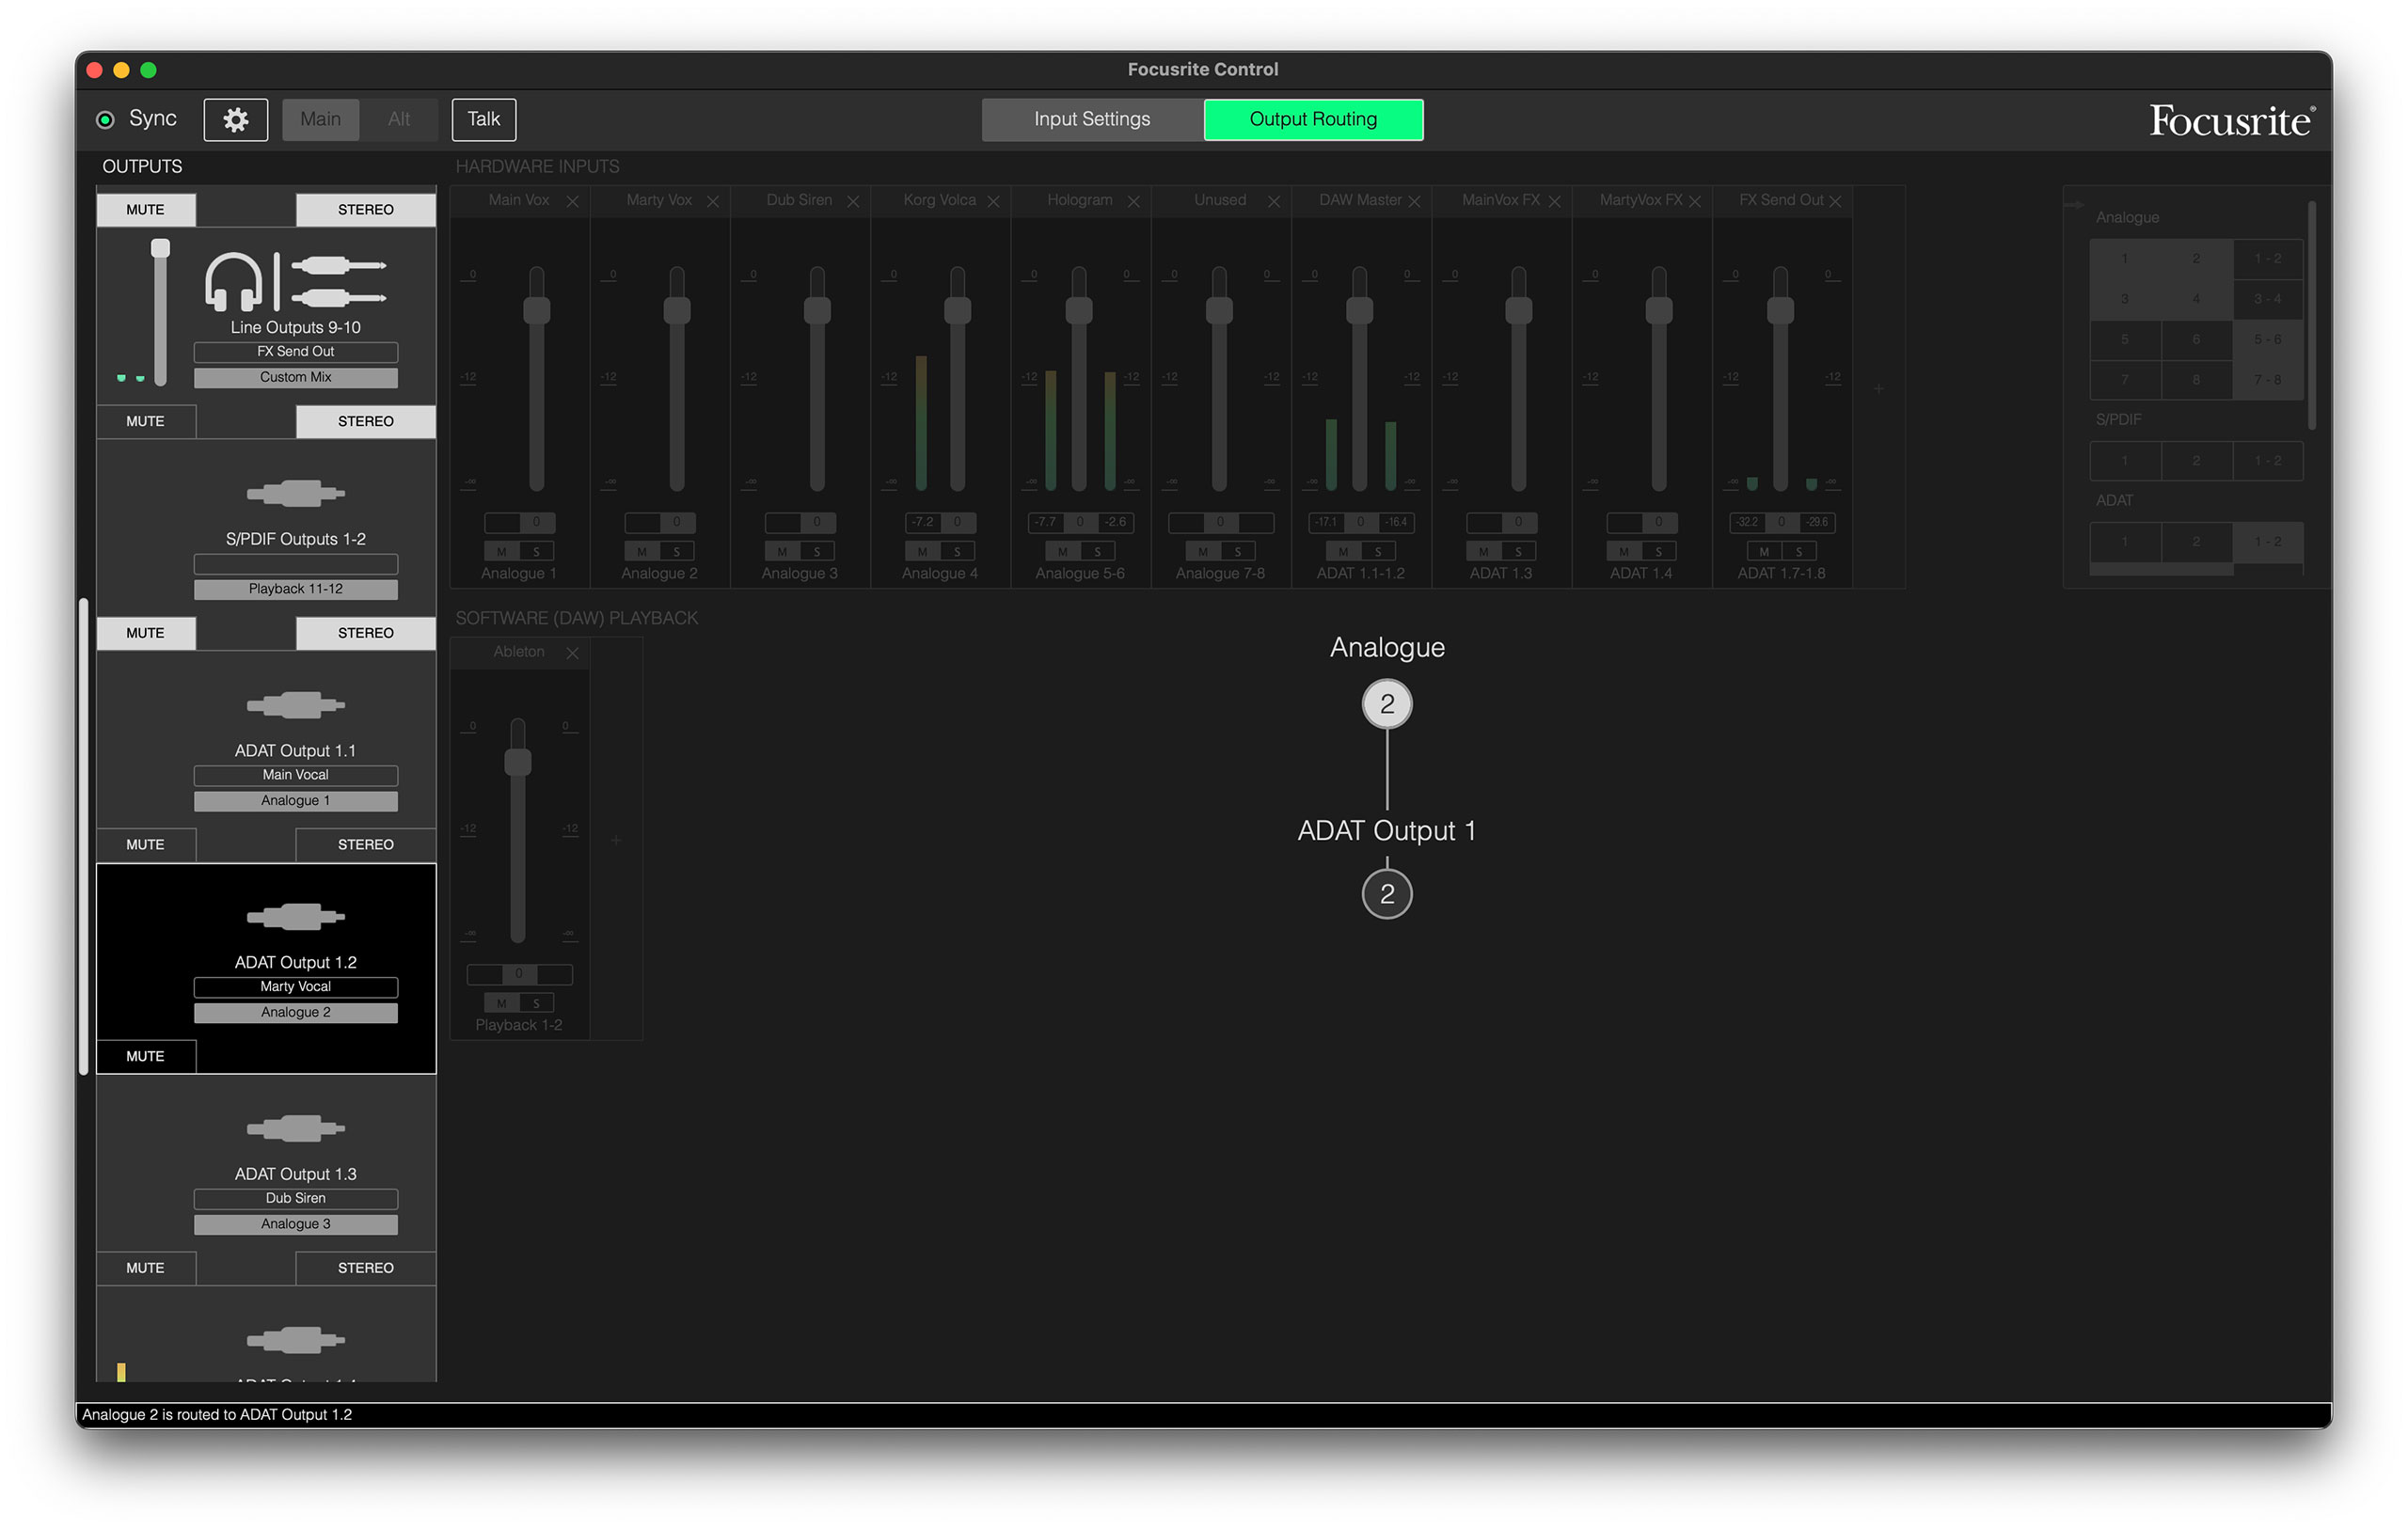Mute the Analogue 1 mixer channel

coord(501,551)
